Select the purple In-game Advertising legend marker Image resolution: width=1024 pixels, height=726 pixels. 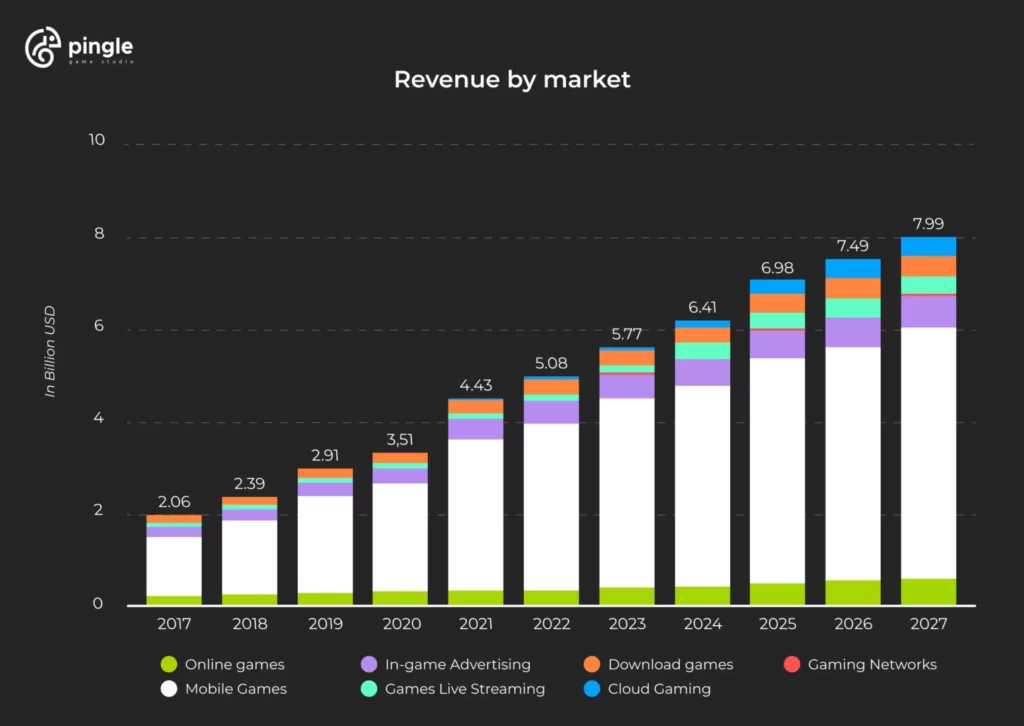[x=371, y=664]
